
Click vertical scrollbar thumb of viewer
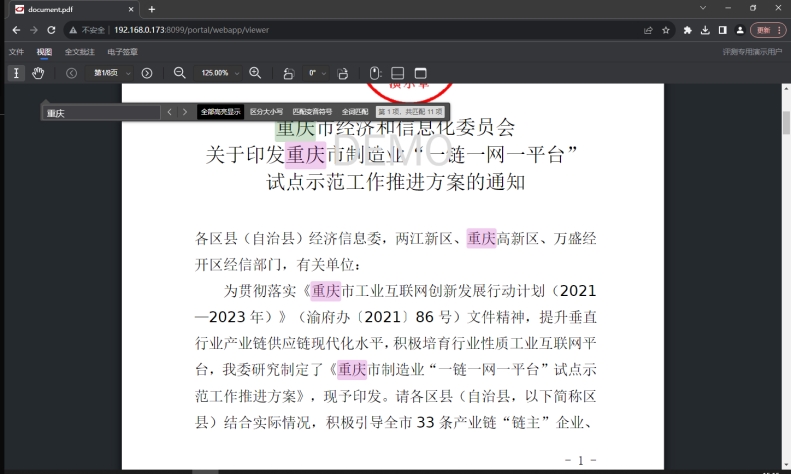(786, 123)
